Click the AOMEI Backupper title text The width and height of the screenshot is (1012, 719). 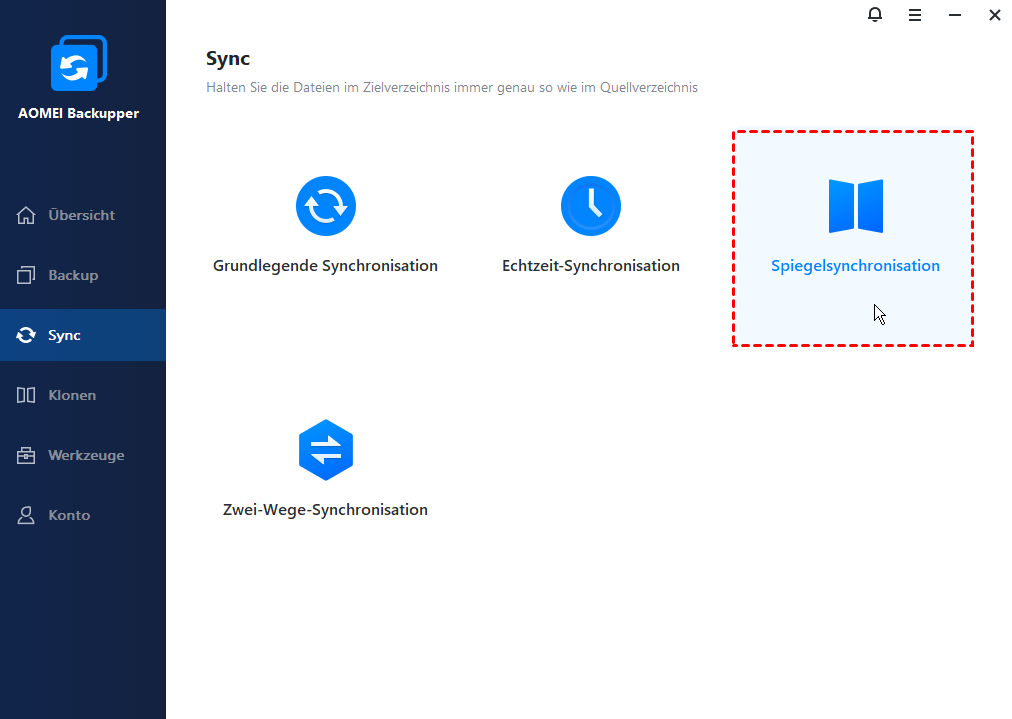(x=78, y=113)
